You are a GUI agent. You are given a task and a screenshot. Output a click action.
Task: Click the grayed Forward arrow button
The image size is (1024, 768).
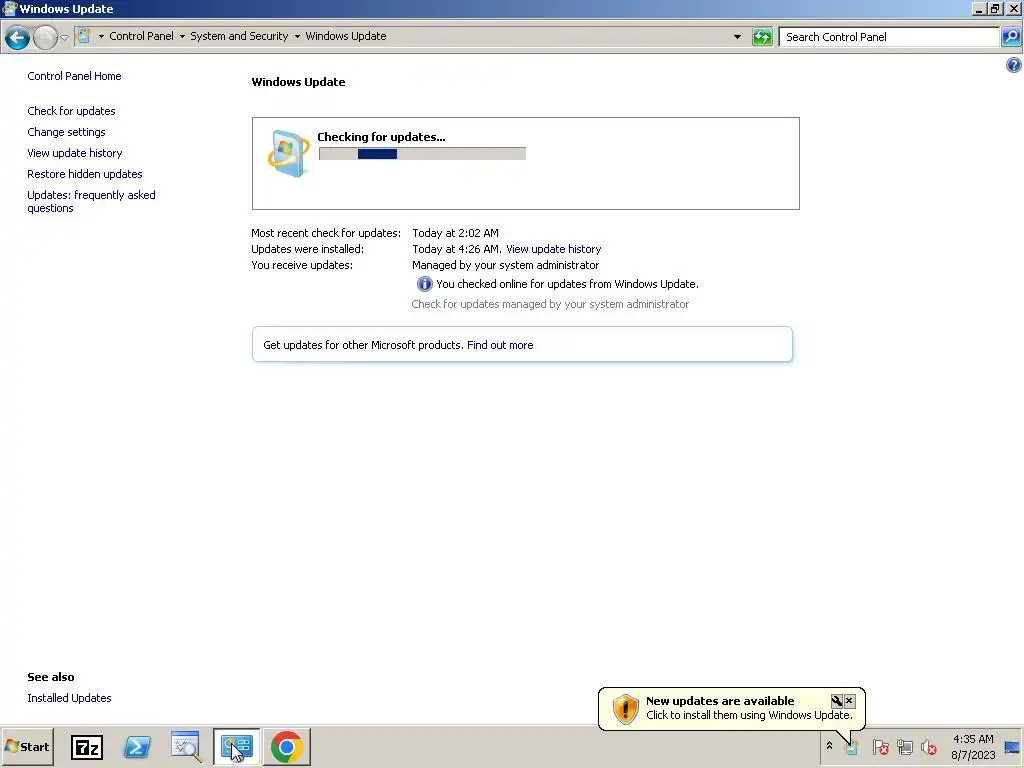[45, 37]
